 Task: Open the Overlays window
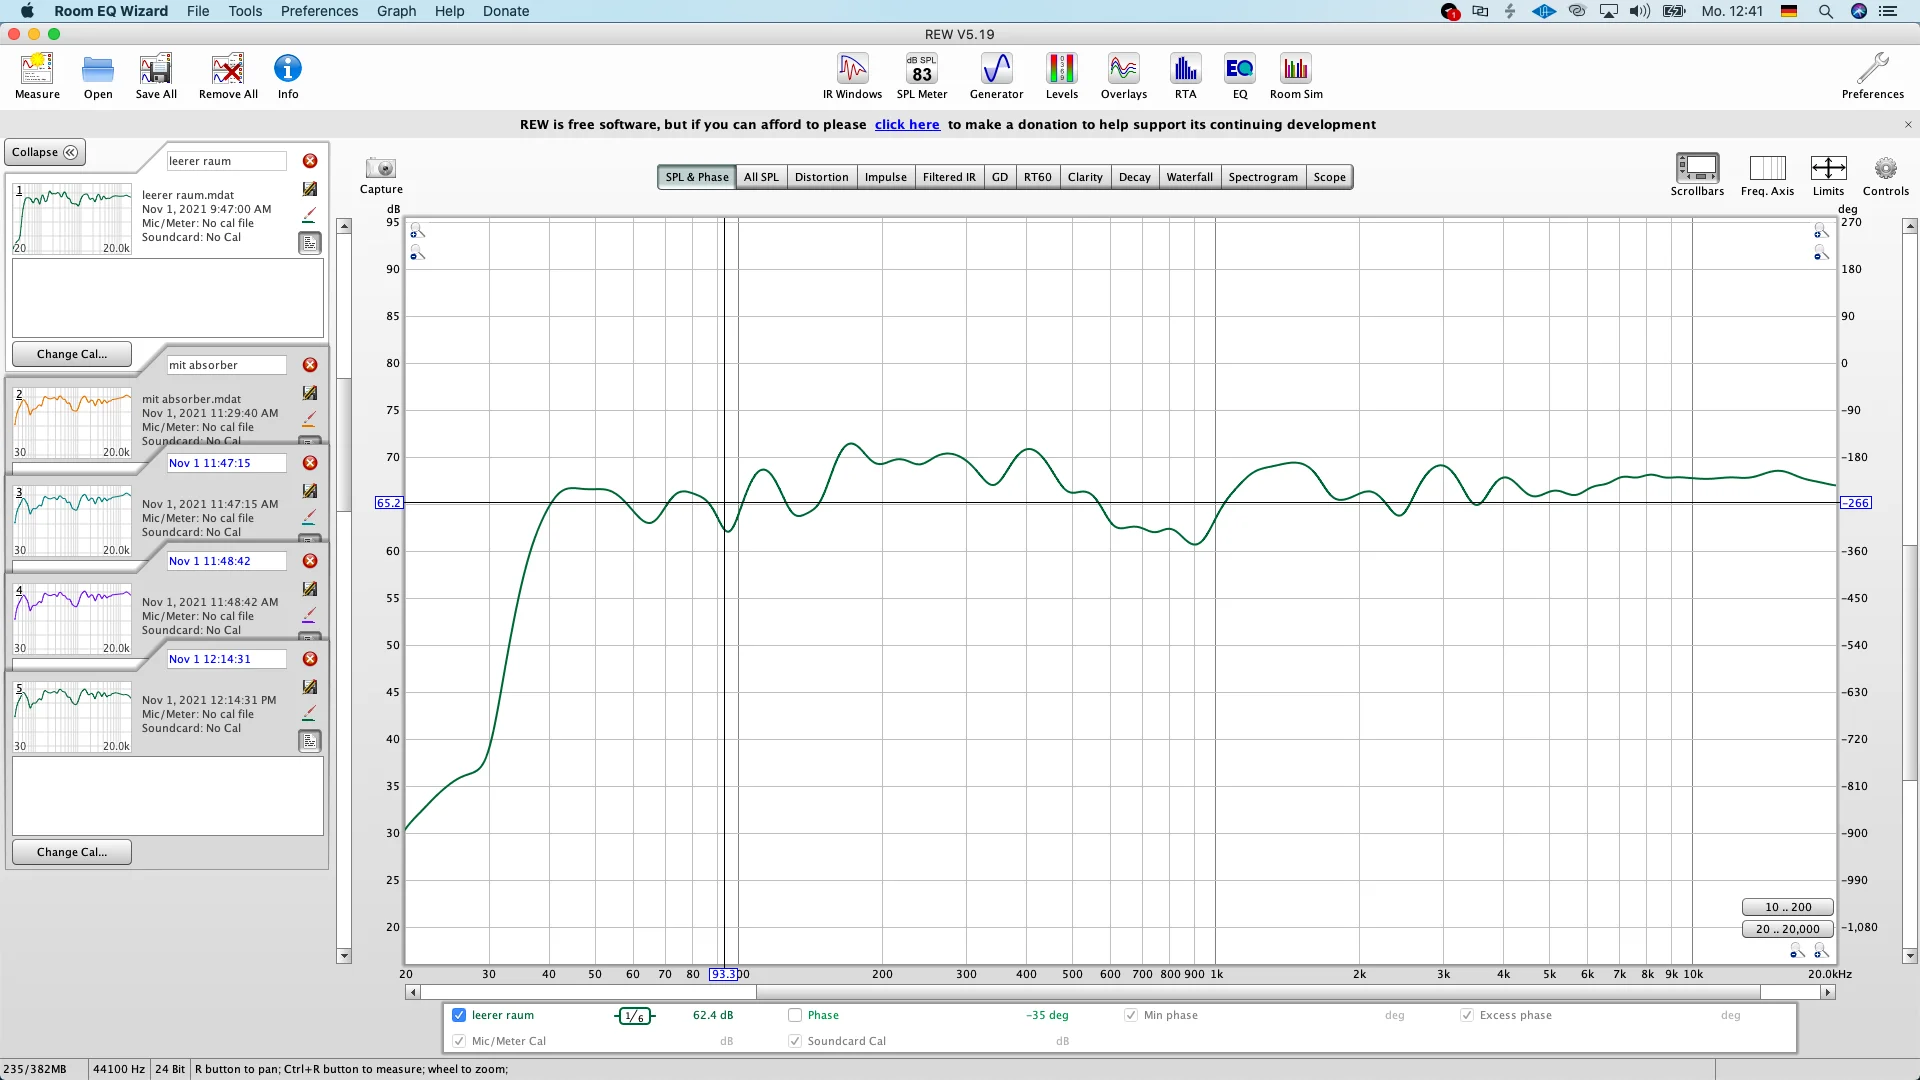pos(1124,76)
